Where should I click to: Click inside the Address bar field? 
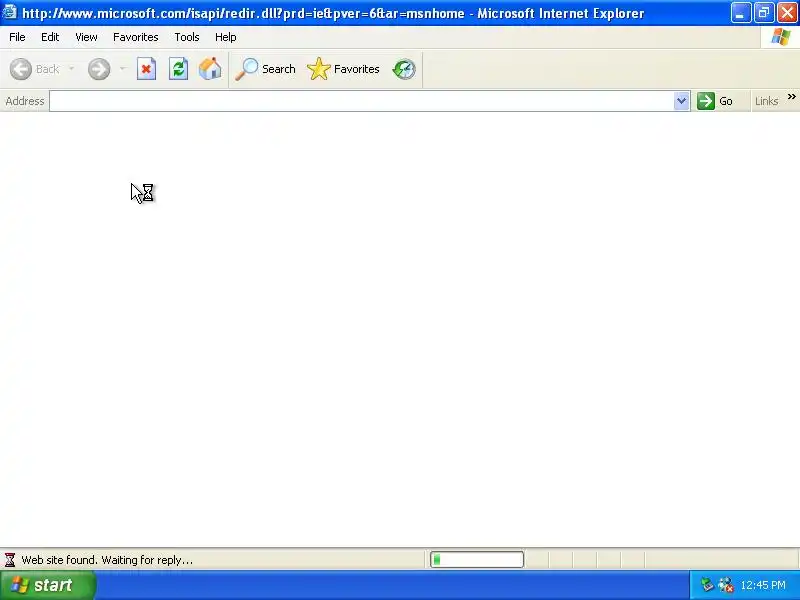[362, 101]
